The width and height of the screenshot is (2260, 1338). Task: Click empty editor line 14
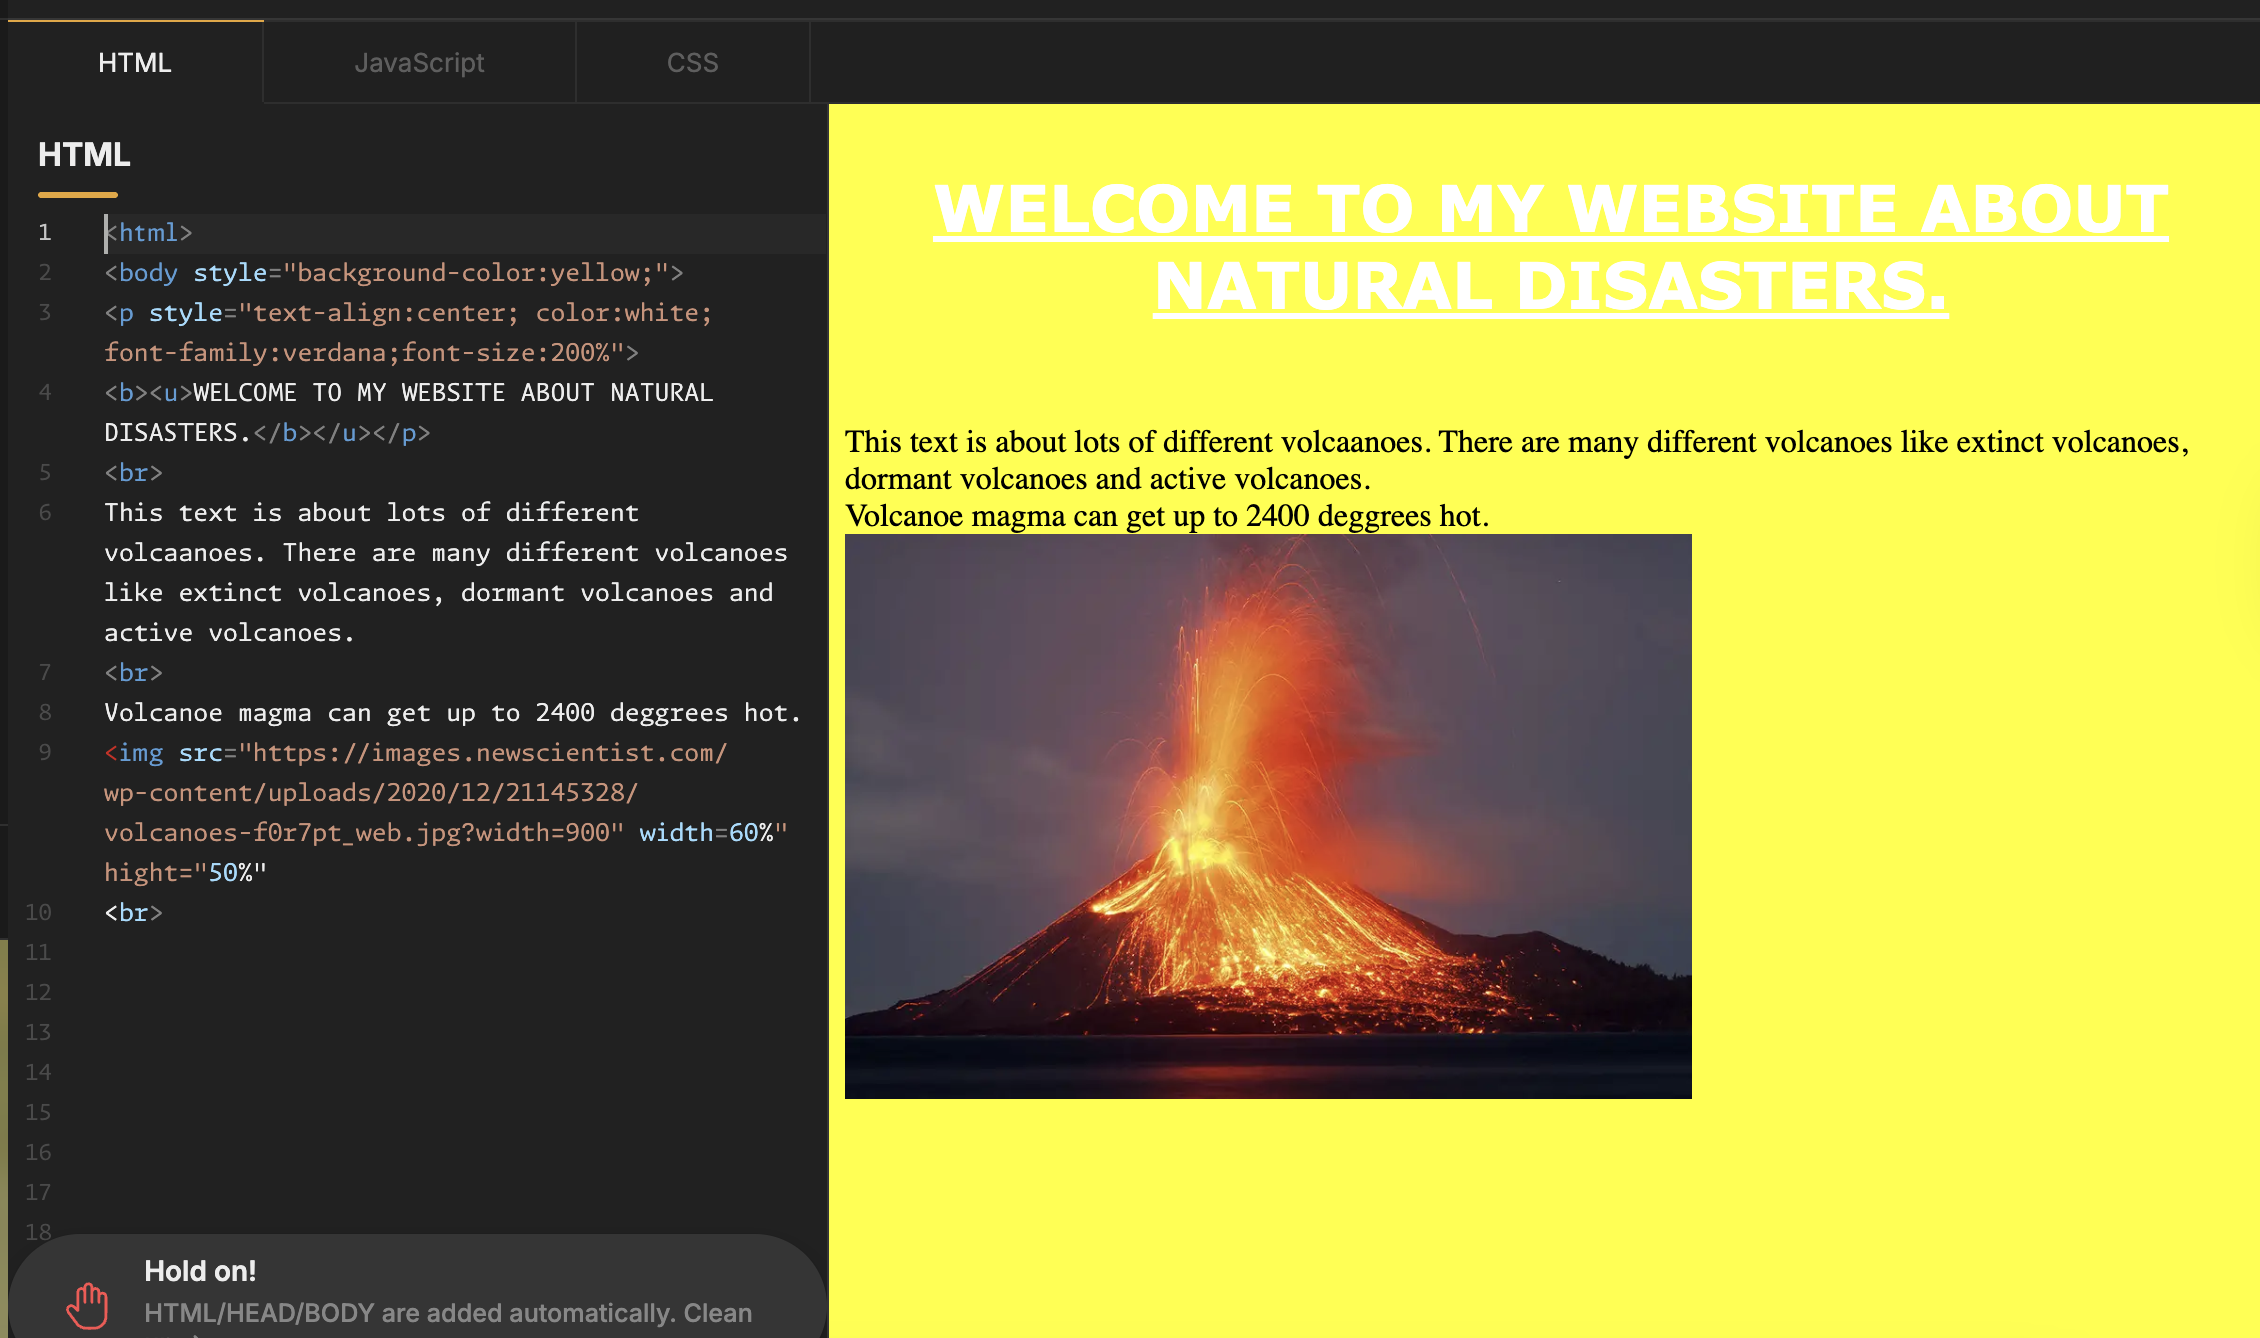400,1072
